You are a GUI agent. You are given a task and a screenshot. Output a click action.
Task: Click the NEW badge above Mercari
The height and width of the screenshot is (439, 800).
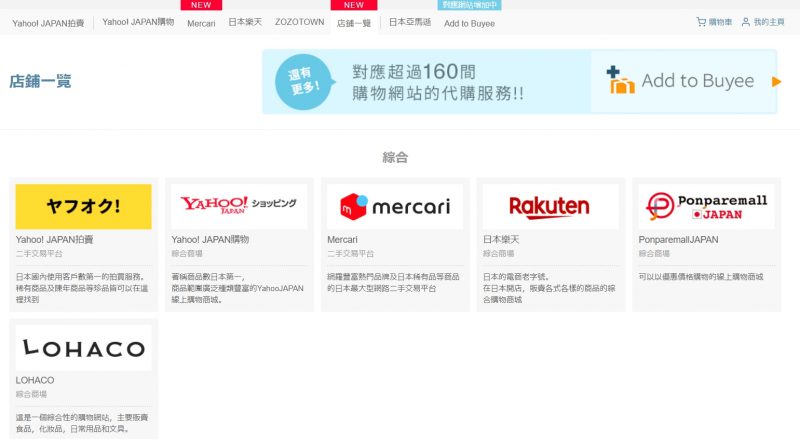pyautogui.click(x=201, y=5)
